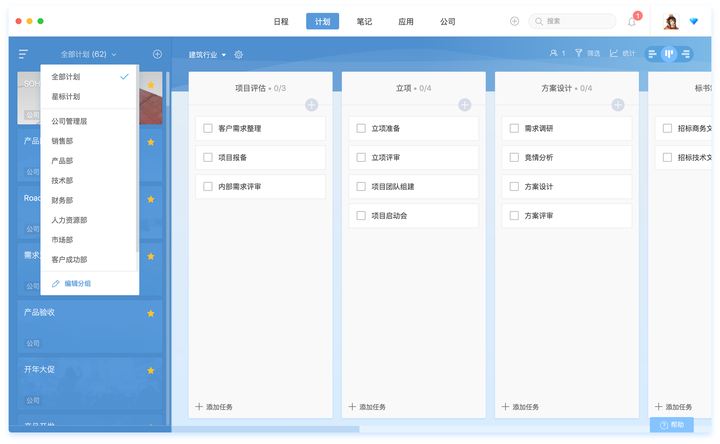This screenshot has height=444, width=720.
Task: Check the 竞情分析 task checkbox
Action: pyautogui.click(x=514, y=157)
